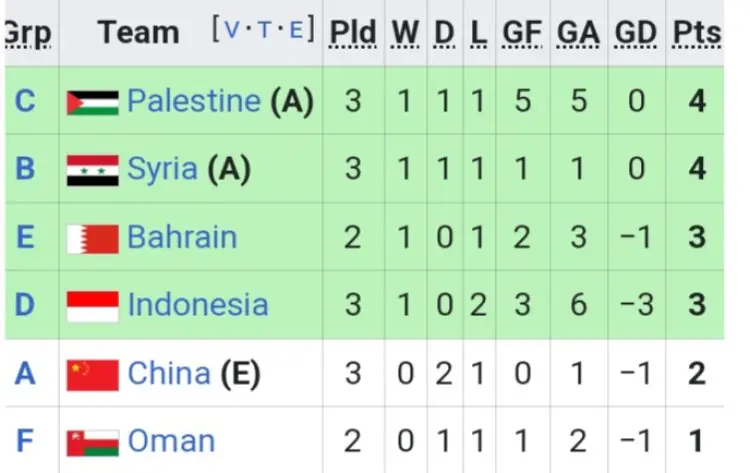The image size is (750, 473).
Task: Open the Oman team link
Action: coord(171,441)
